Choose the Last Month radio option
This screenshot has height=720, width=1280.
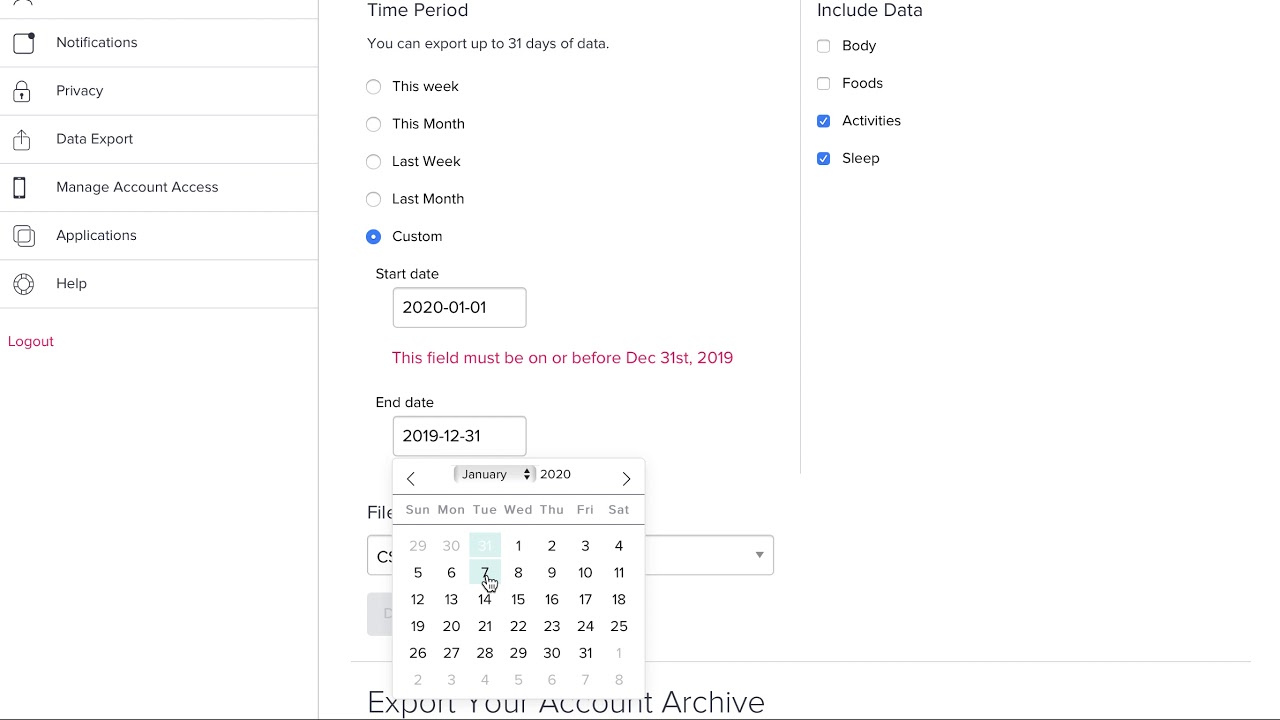pos(374,199)
